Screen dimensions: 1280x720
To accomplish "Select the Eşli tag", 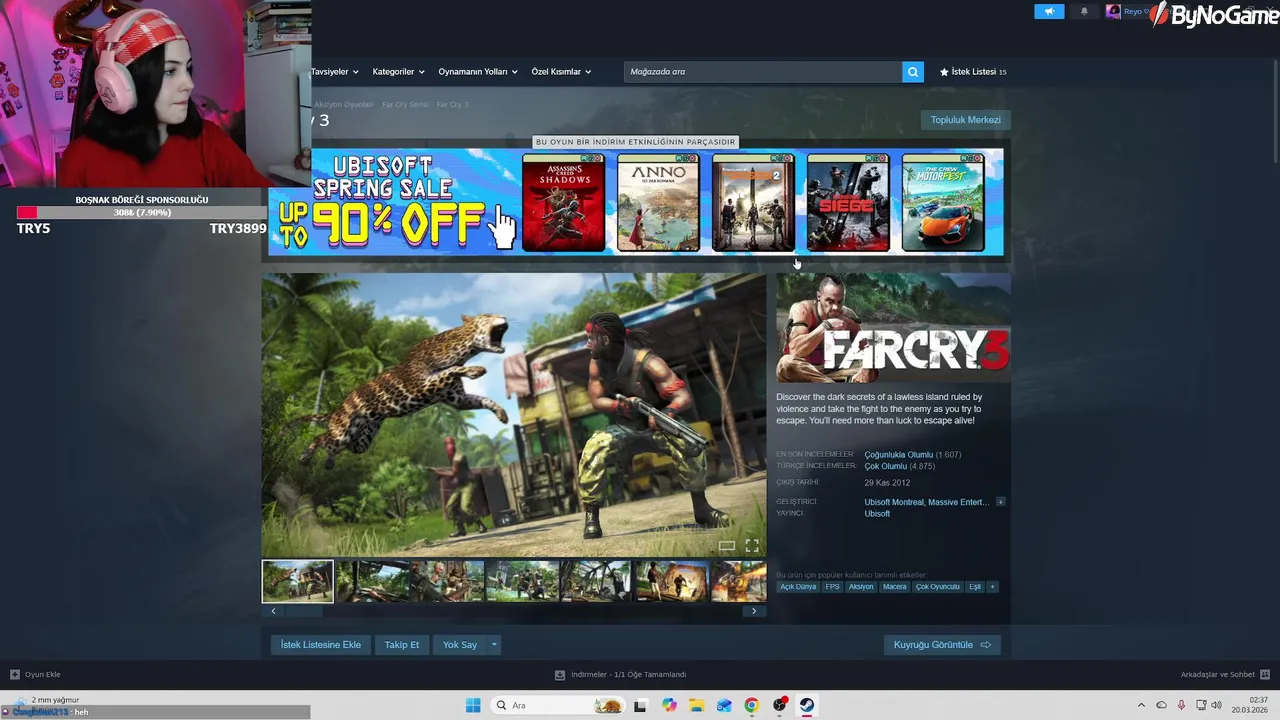I will click(975, 587).
